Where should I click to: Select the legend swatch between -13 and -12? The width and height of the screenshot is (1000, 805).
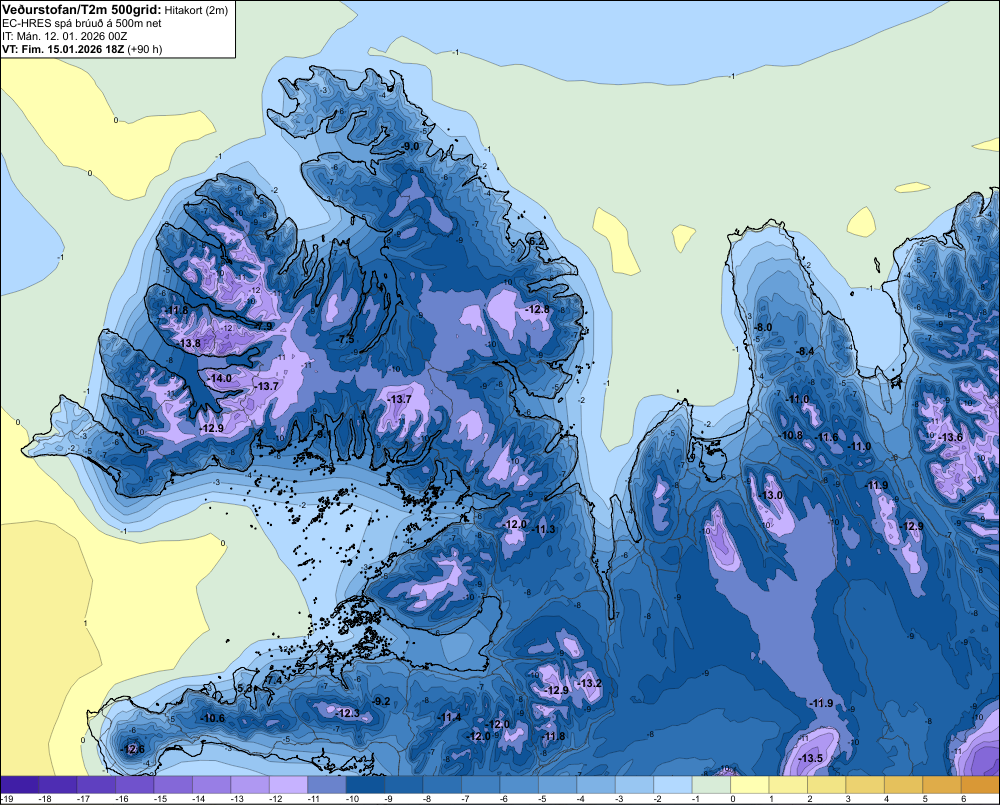pyautogui.click(x=250, y=785)
